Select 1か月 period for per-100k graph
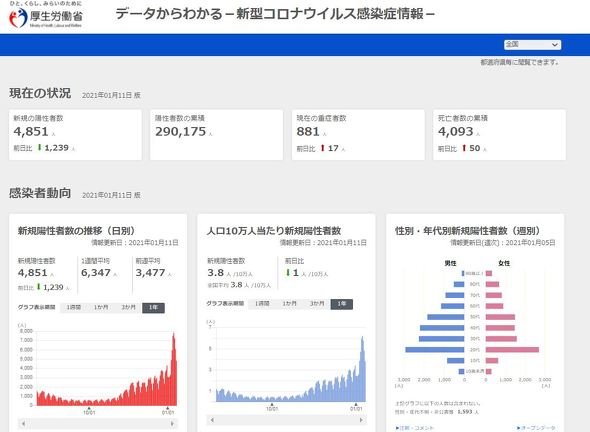This screenshot has width=590, height=432. coord(289,304)
